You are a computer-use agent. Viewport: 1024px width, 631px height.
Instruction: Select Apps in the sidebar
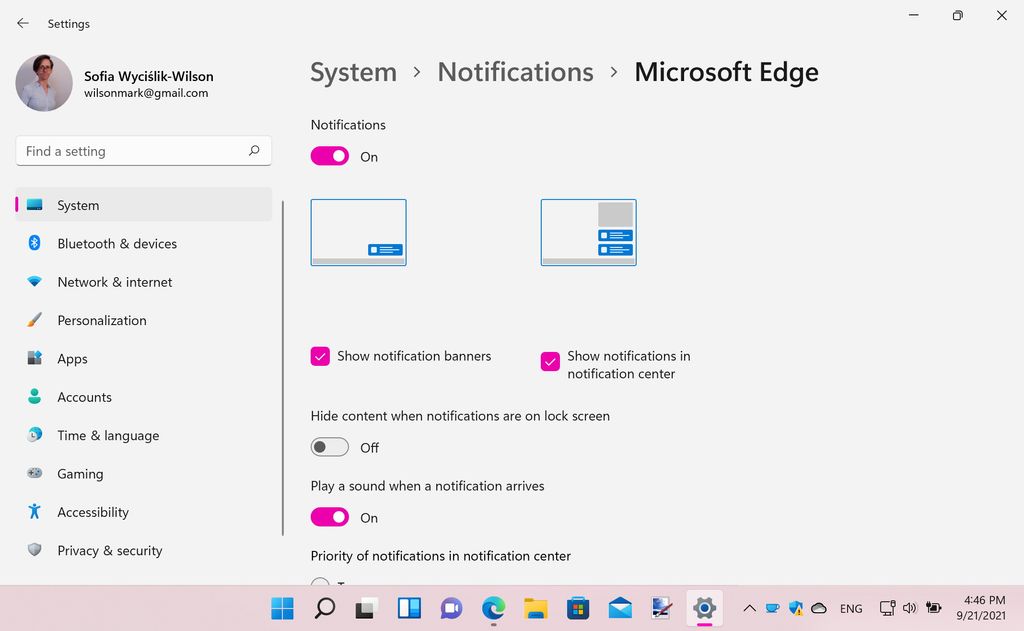pyautogui.click(x=72, y=358)
